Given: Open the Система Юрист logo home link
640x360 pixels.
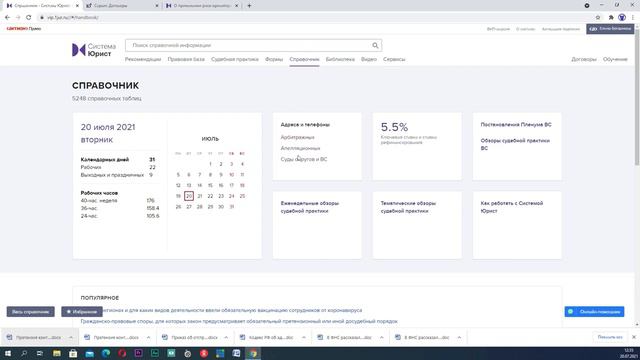Looking at the screenshot, I should click(94, 50).
